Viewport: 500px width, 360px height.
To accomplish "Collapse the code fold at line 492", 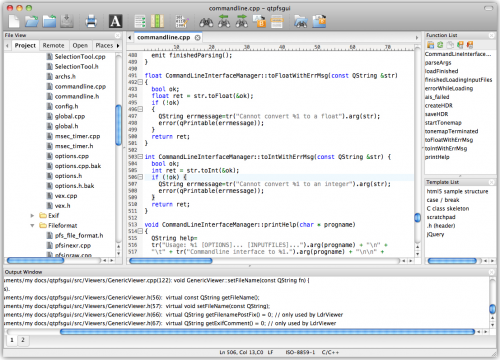I will 140,82.
